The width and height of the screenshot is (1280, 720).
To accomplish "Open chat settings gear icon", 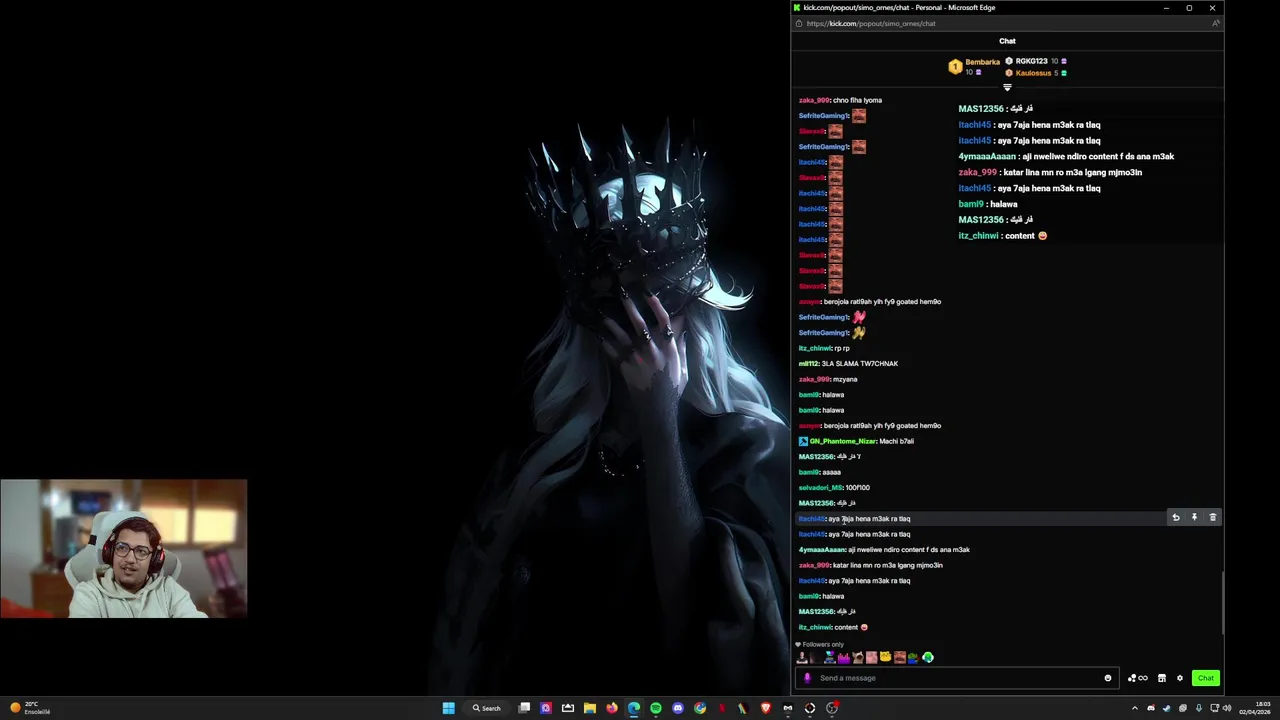I will [1180, 678].
